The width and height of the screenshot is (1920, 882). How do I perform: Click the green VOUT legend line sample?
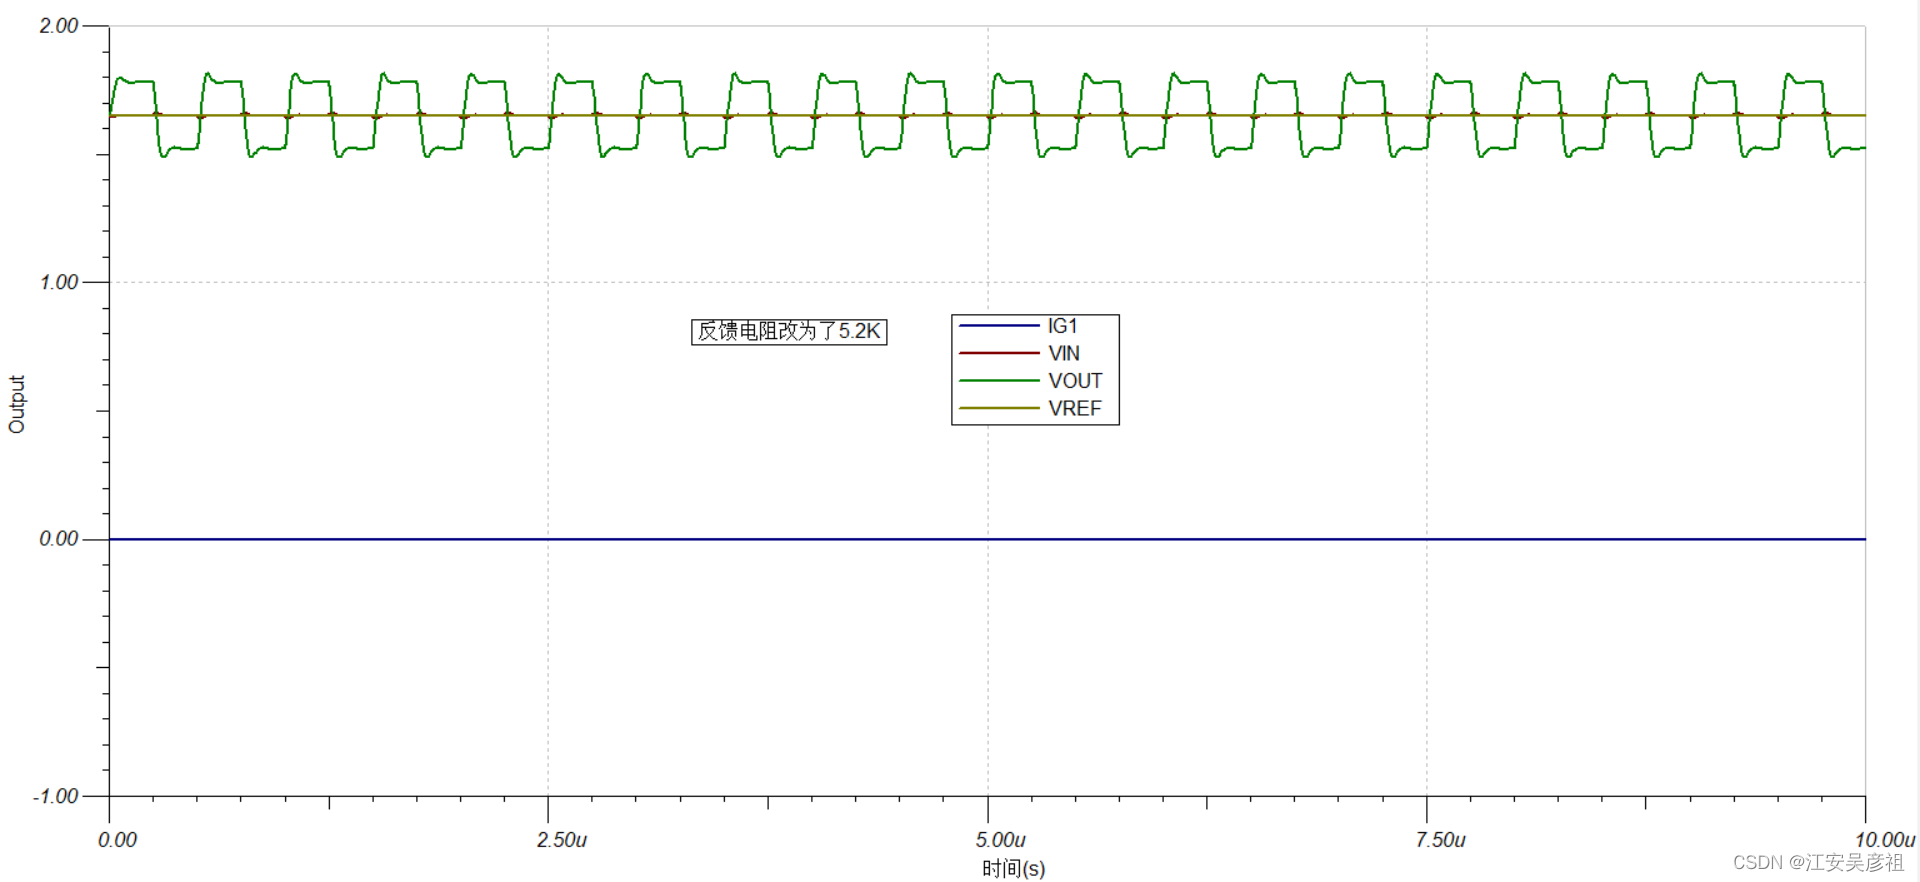[999, 381]
